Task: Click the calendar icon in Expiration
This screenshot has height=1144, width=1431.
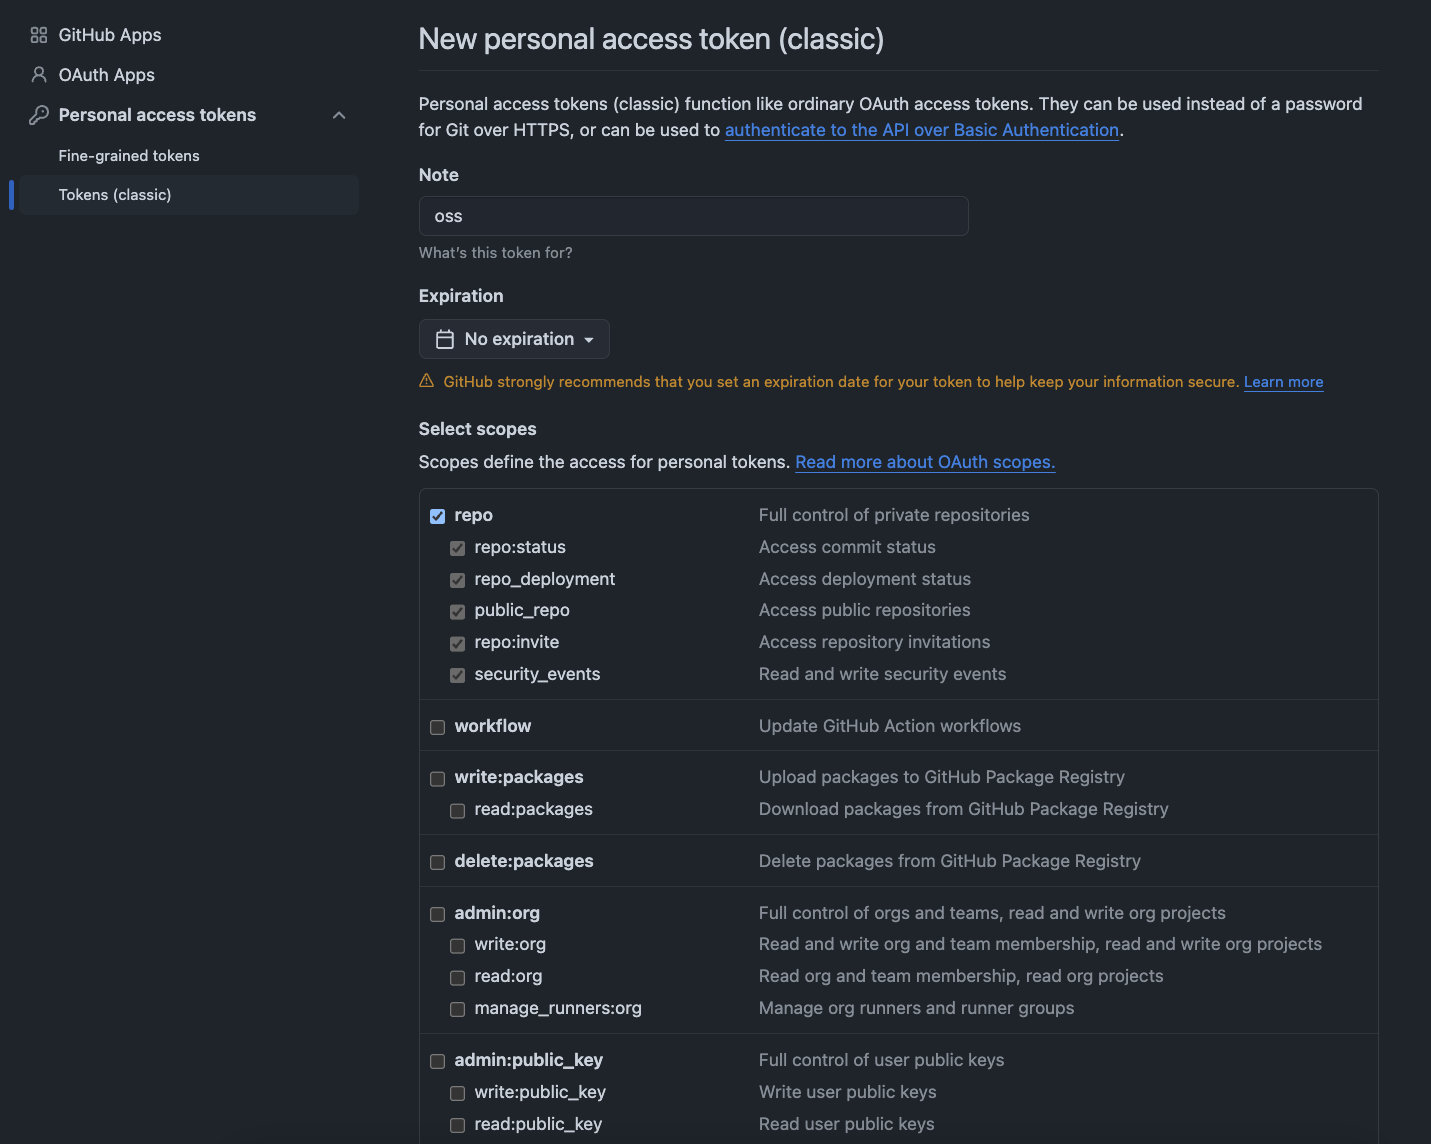Action: pyautogui.click(x=445, y=339)
